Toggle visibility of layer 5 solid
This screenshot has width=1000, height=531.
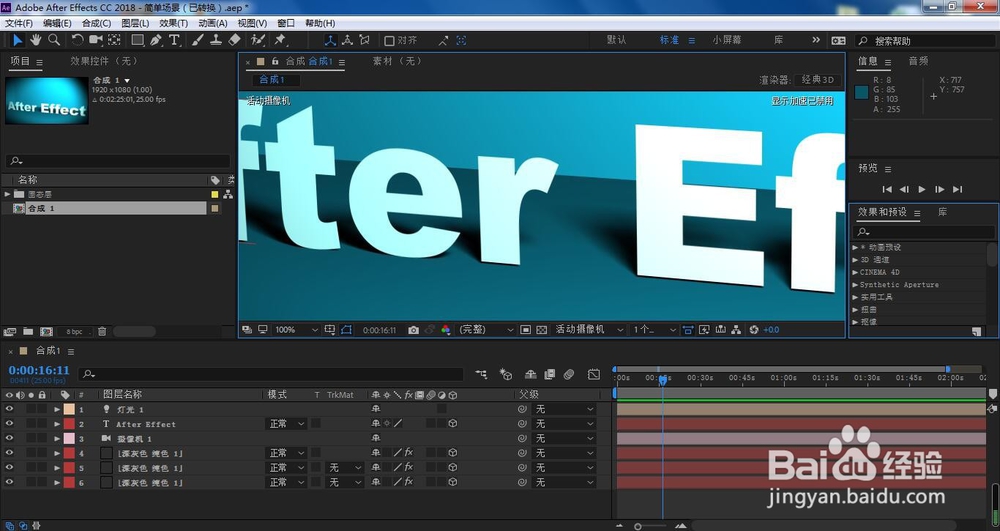click(x=9, y=468)
